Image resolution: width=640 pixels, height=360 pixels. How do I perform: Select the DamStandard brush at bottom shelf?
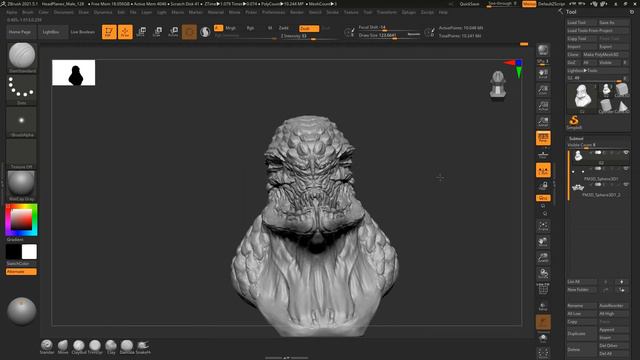tap(127, 347)
